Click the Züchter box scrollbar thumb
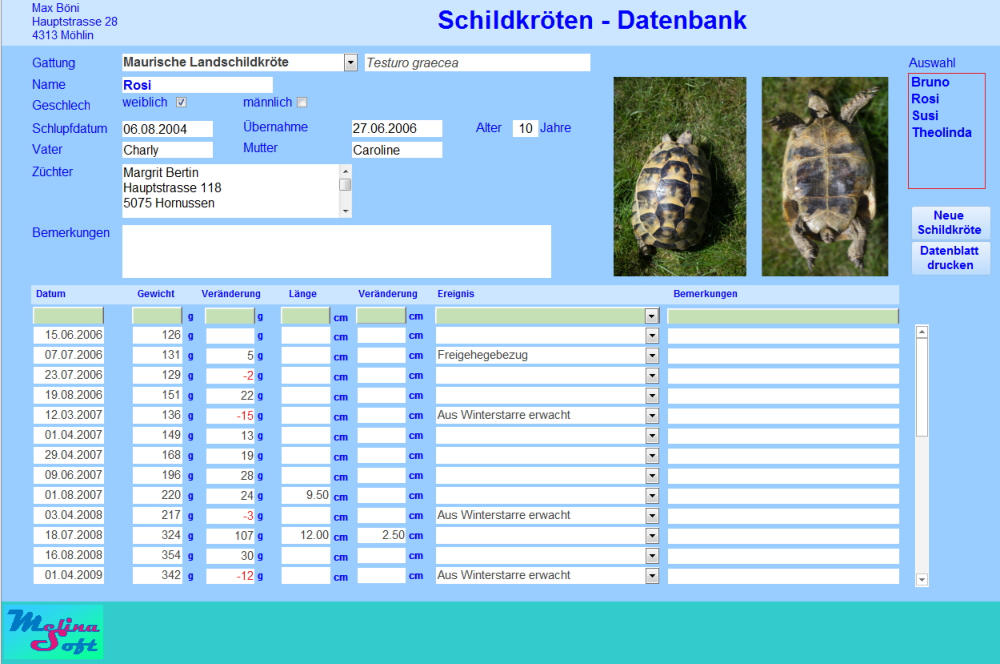The height and width of the screenshot is (664, 1000). (345, 184)
